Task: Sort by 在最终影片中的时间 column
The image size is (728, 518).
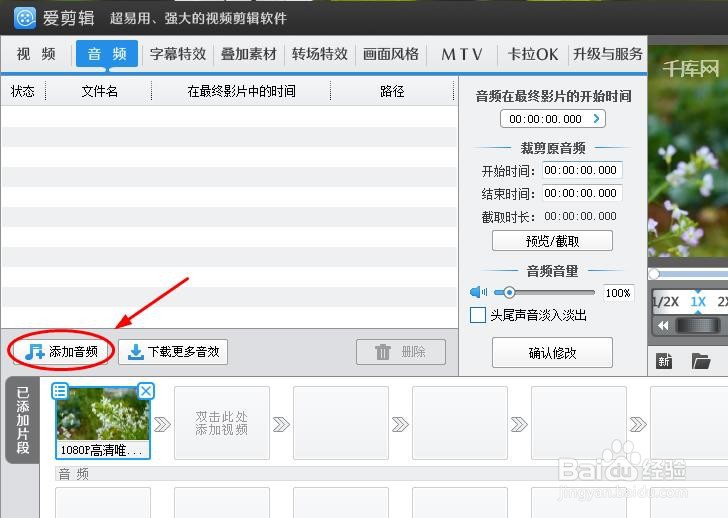Action: 241,91
